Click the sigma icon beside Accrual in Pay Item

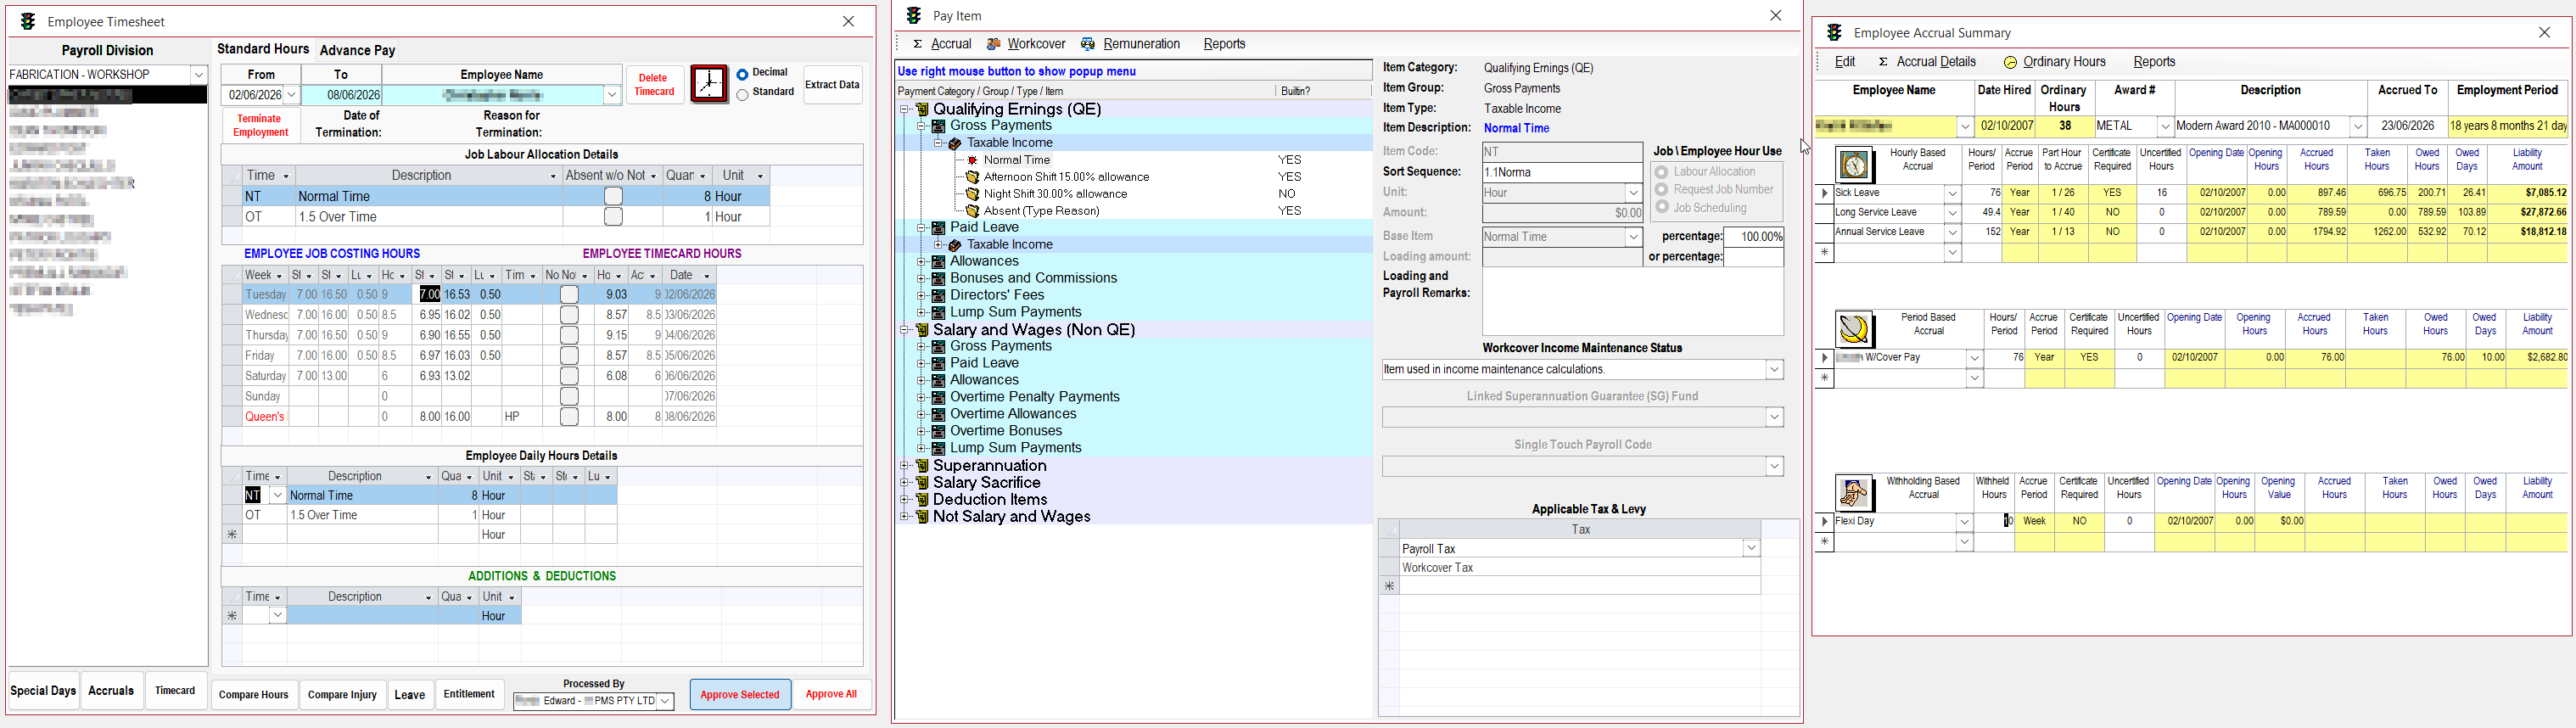(917, 44)
